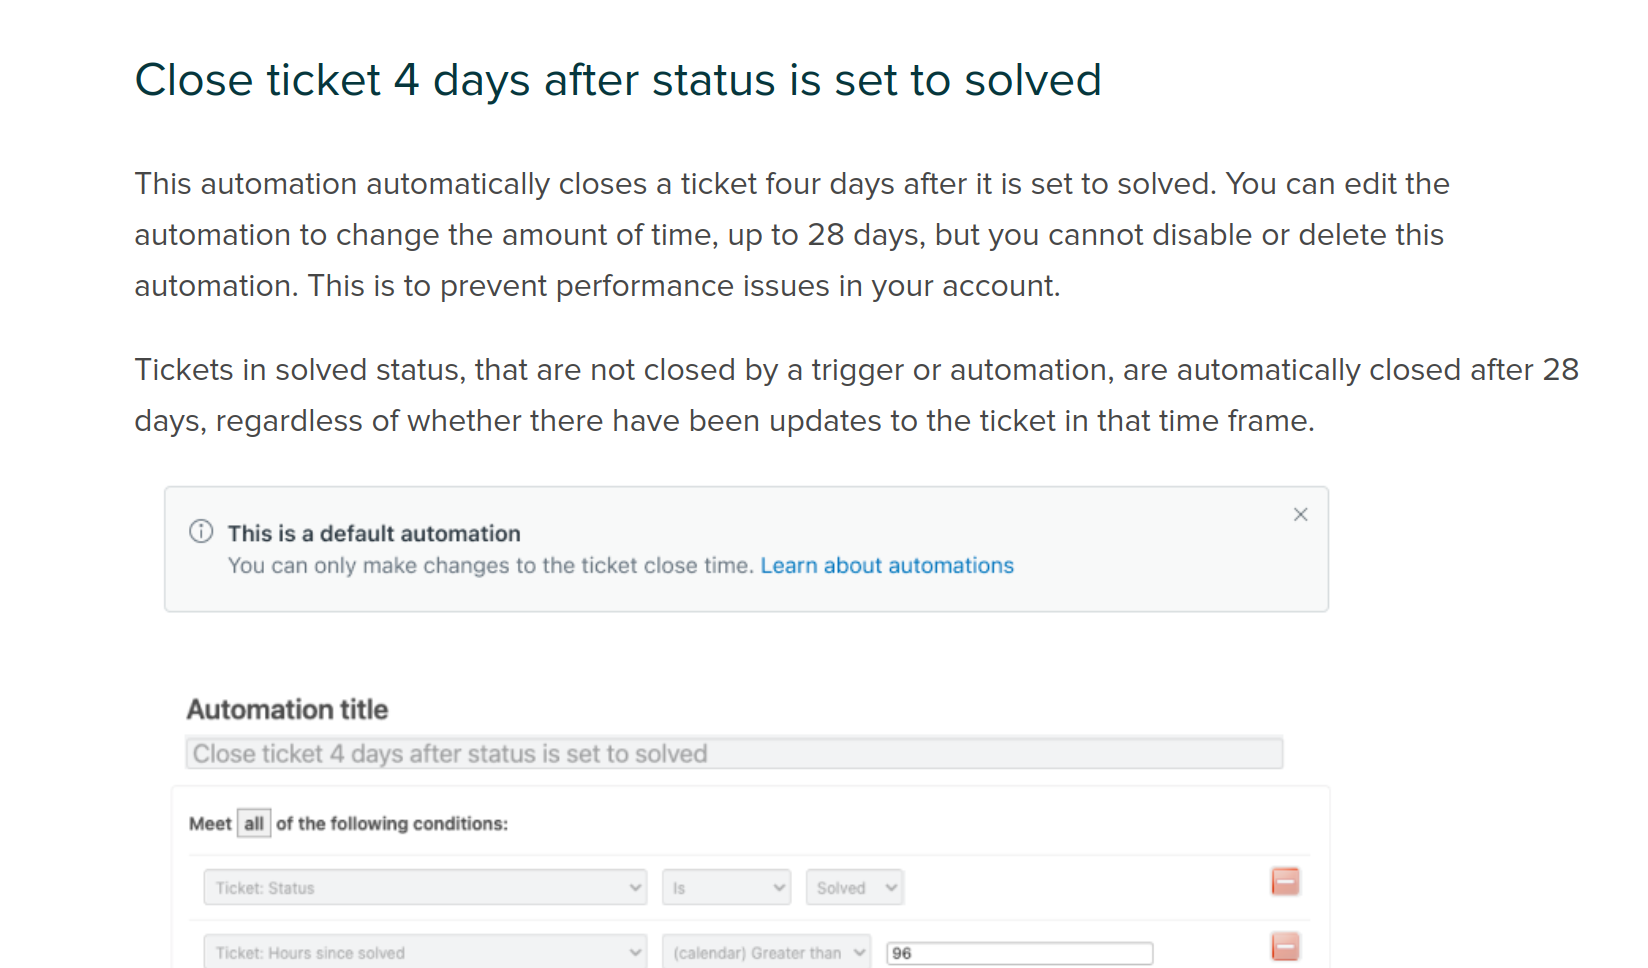Click the paragraph starting 'This automation automatically closes'
Image resolution: width=1648 pixels, height=968 pixels.
[790, 234]
